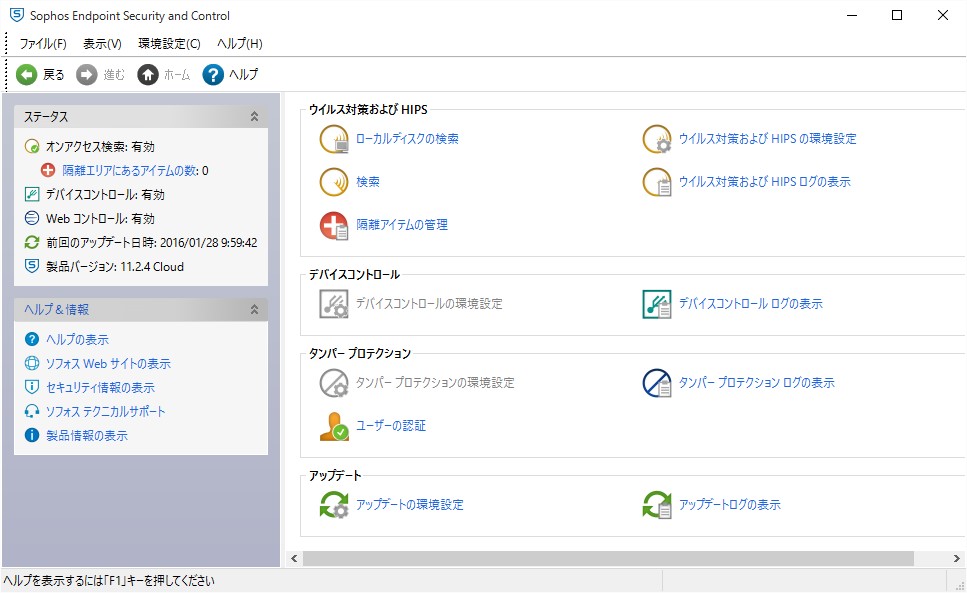Open the 隔離アイテムの管理 link

tap(401, 225)
